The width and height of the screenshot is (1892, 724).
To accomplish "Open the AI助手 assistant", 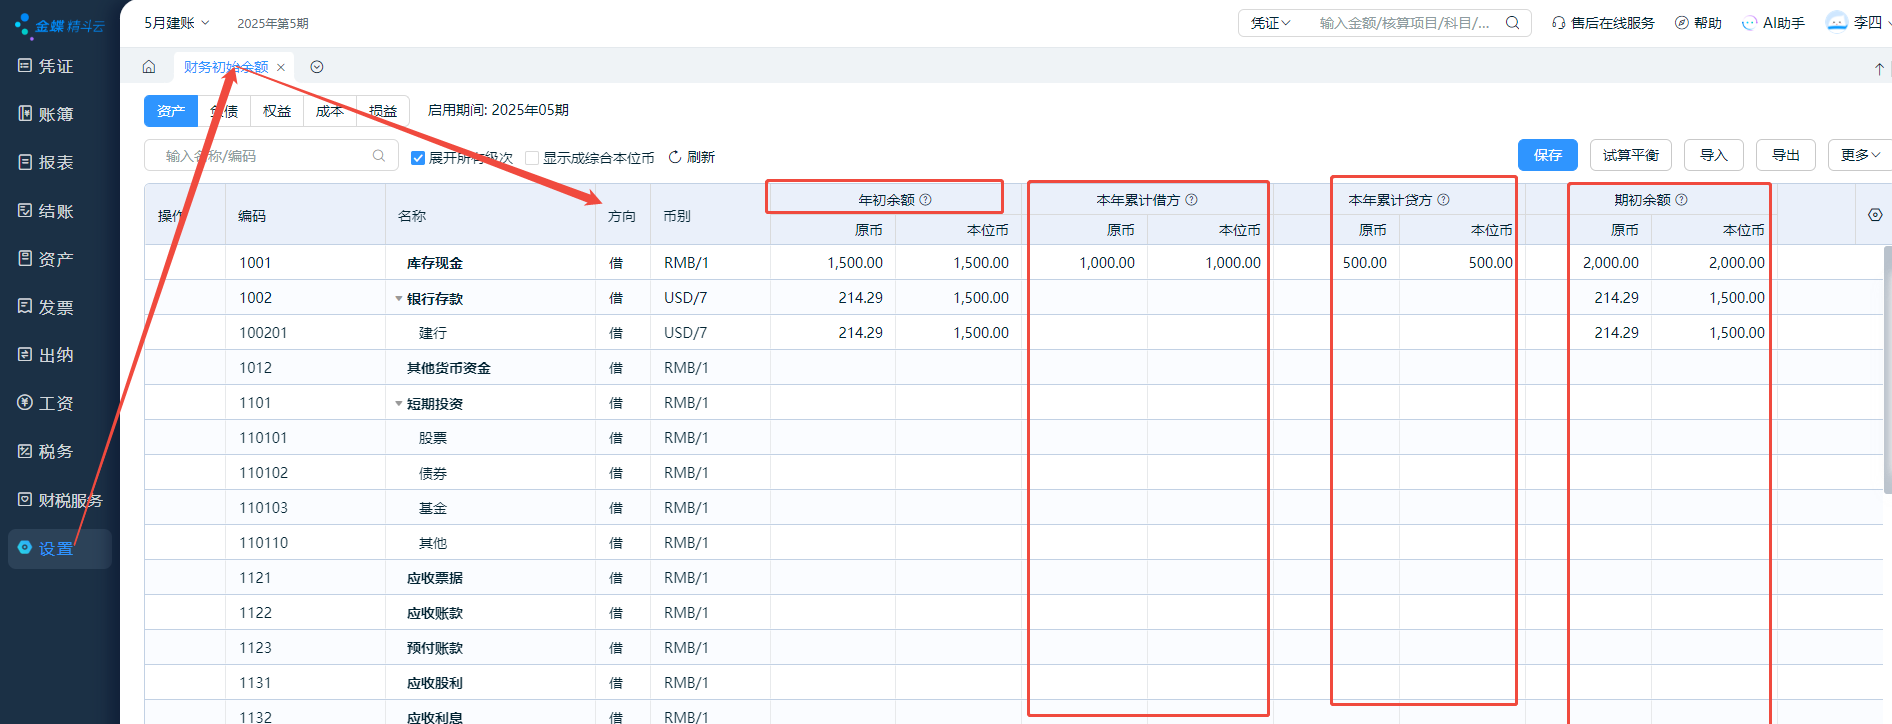I will [x=1773, y=23].
